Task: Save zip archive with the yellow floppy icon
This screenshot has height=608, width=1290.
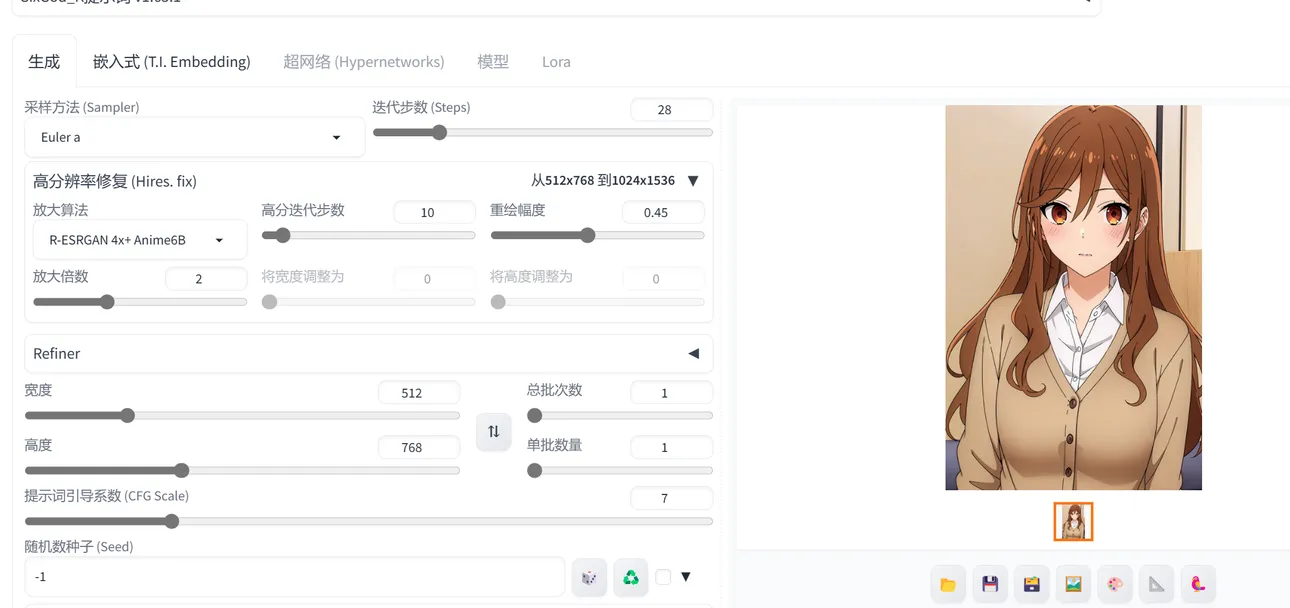Action: coord(1031,584)
